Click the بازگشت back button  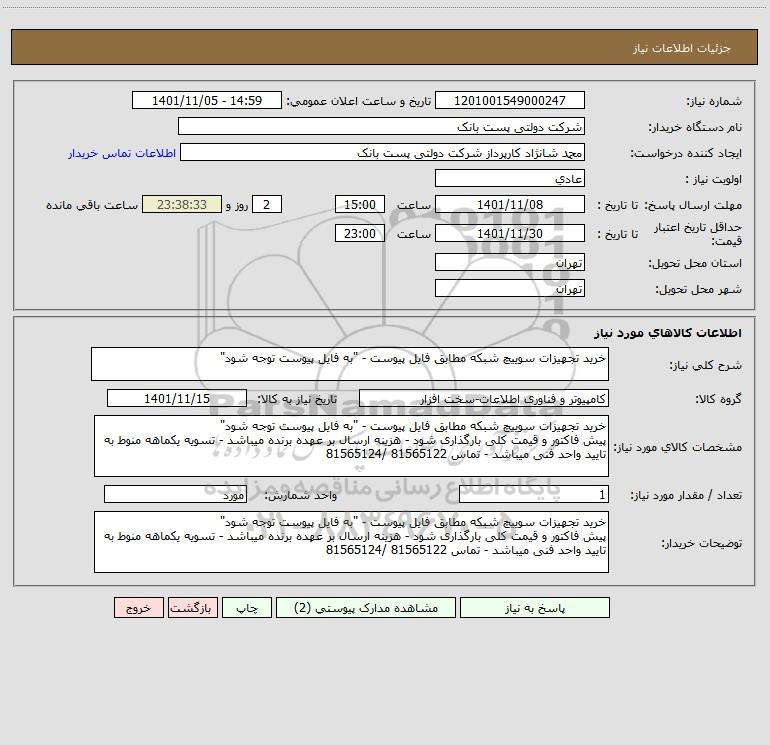192,608
